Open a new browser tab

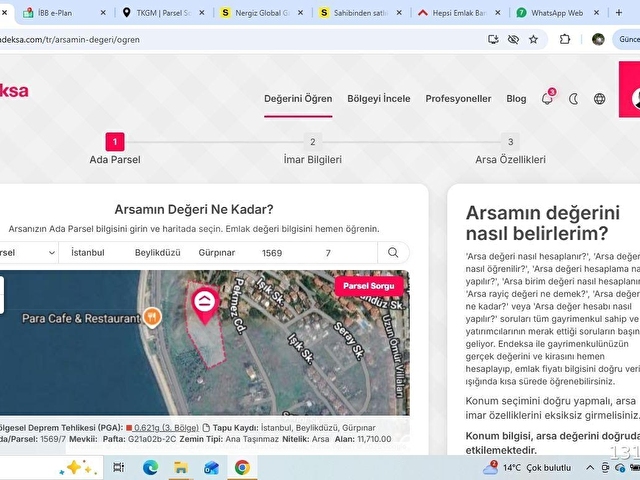coord(619,13)
